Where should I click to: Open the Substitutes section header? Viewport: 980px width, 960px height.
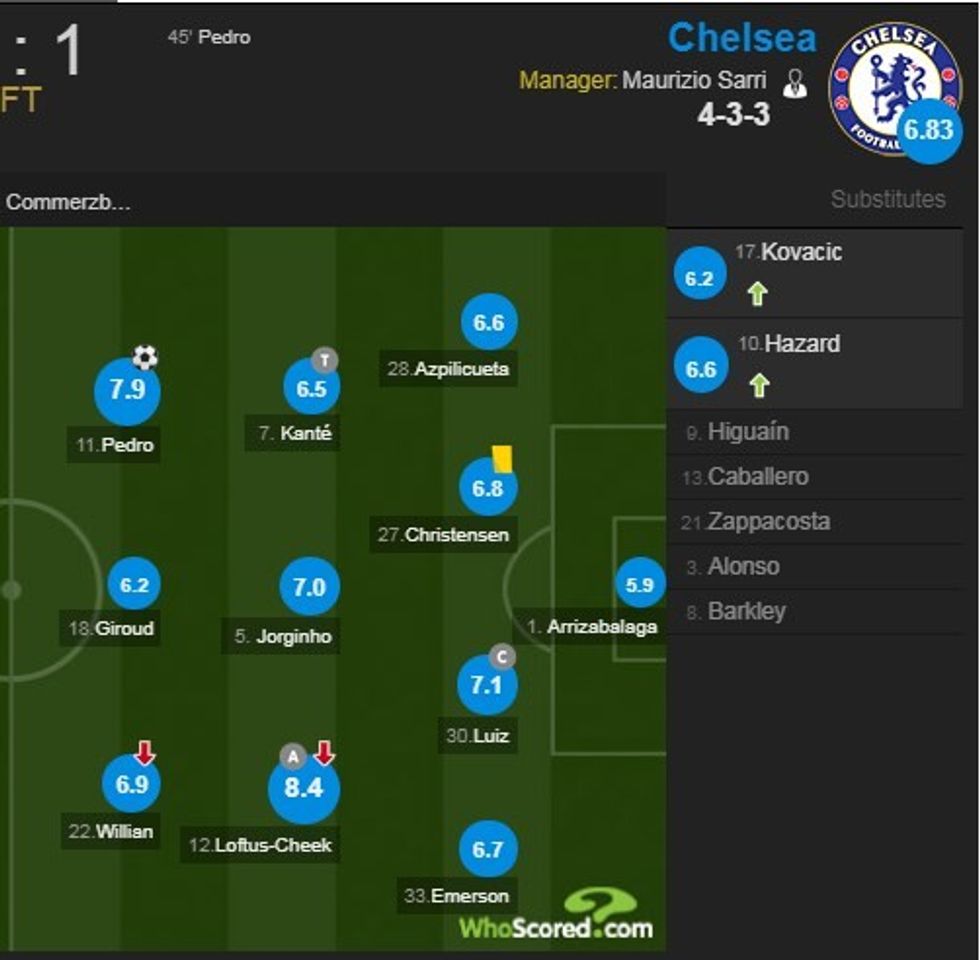click(887, 199)
